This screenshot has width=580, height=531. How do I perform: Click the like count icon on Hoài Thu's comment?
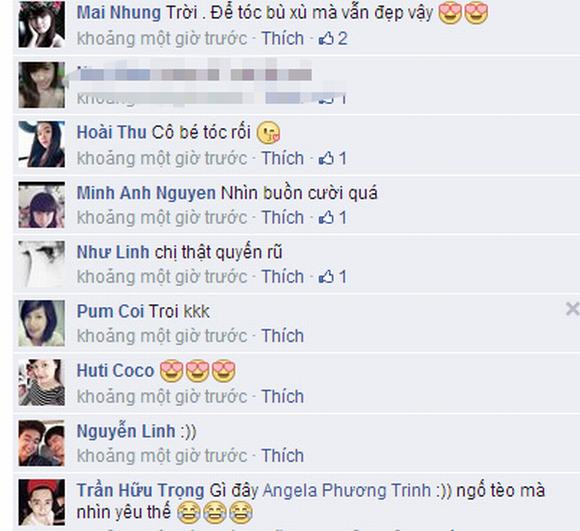point(333,158)
